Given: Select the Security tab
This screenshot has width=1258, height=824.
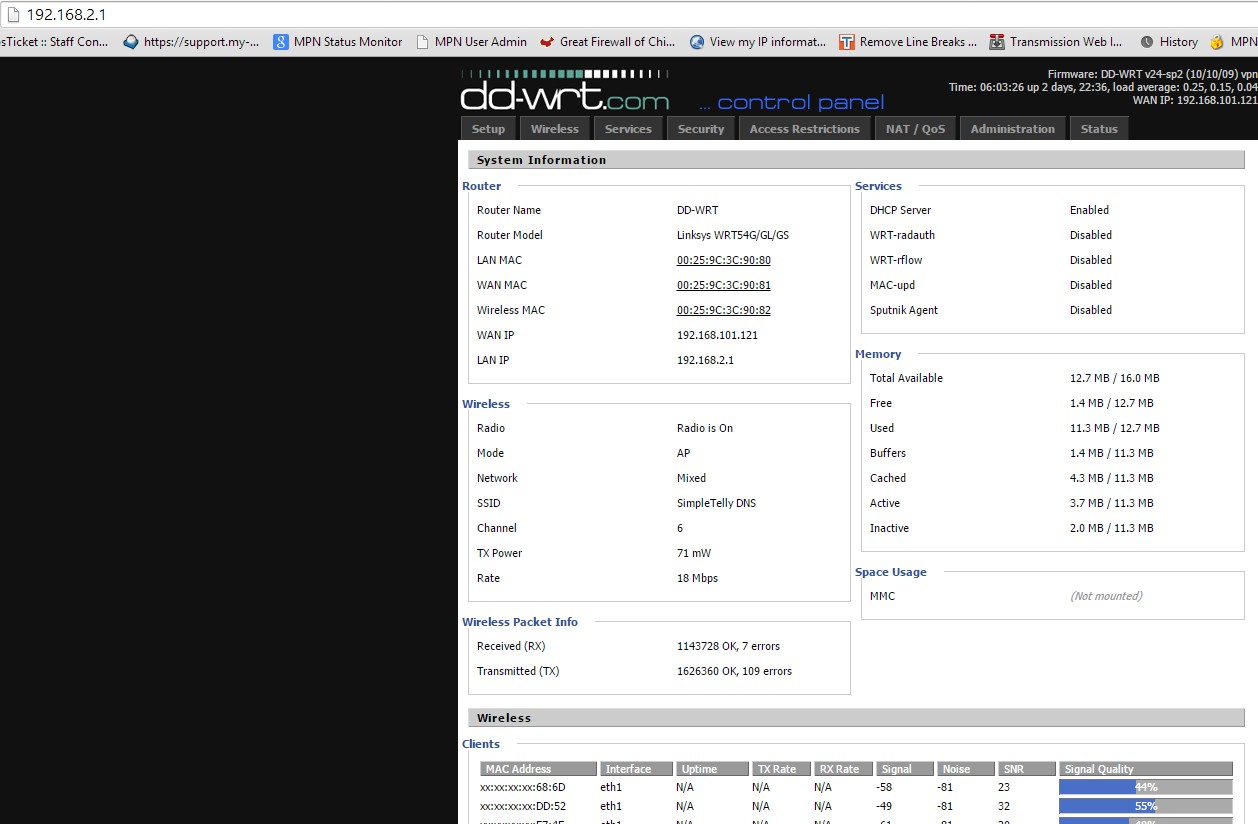Looking at the screenshot, I should tap(701, 129).
